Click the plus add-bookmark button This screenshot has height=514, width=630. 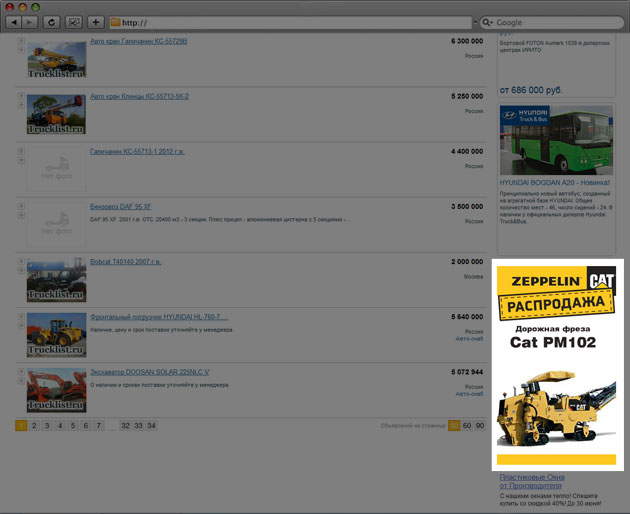click(96, 22)
